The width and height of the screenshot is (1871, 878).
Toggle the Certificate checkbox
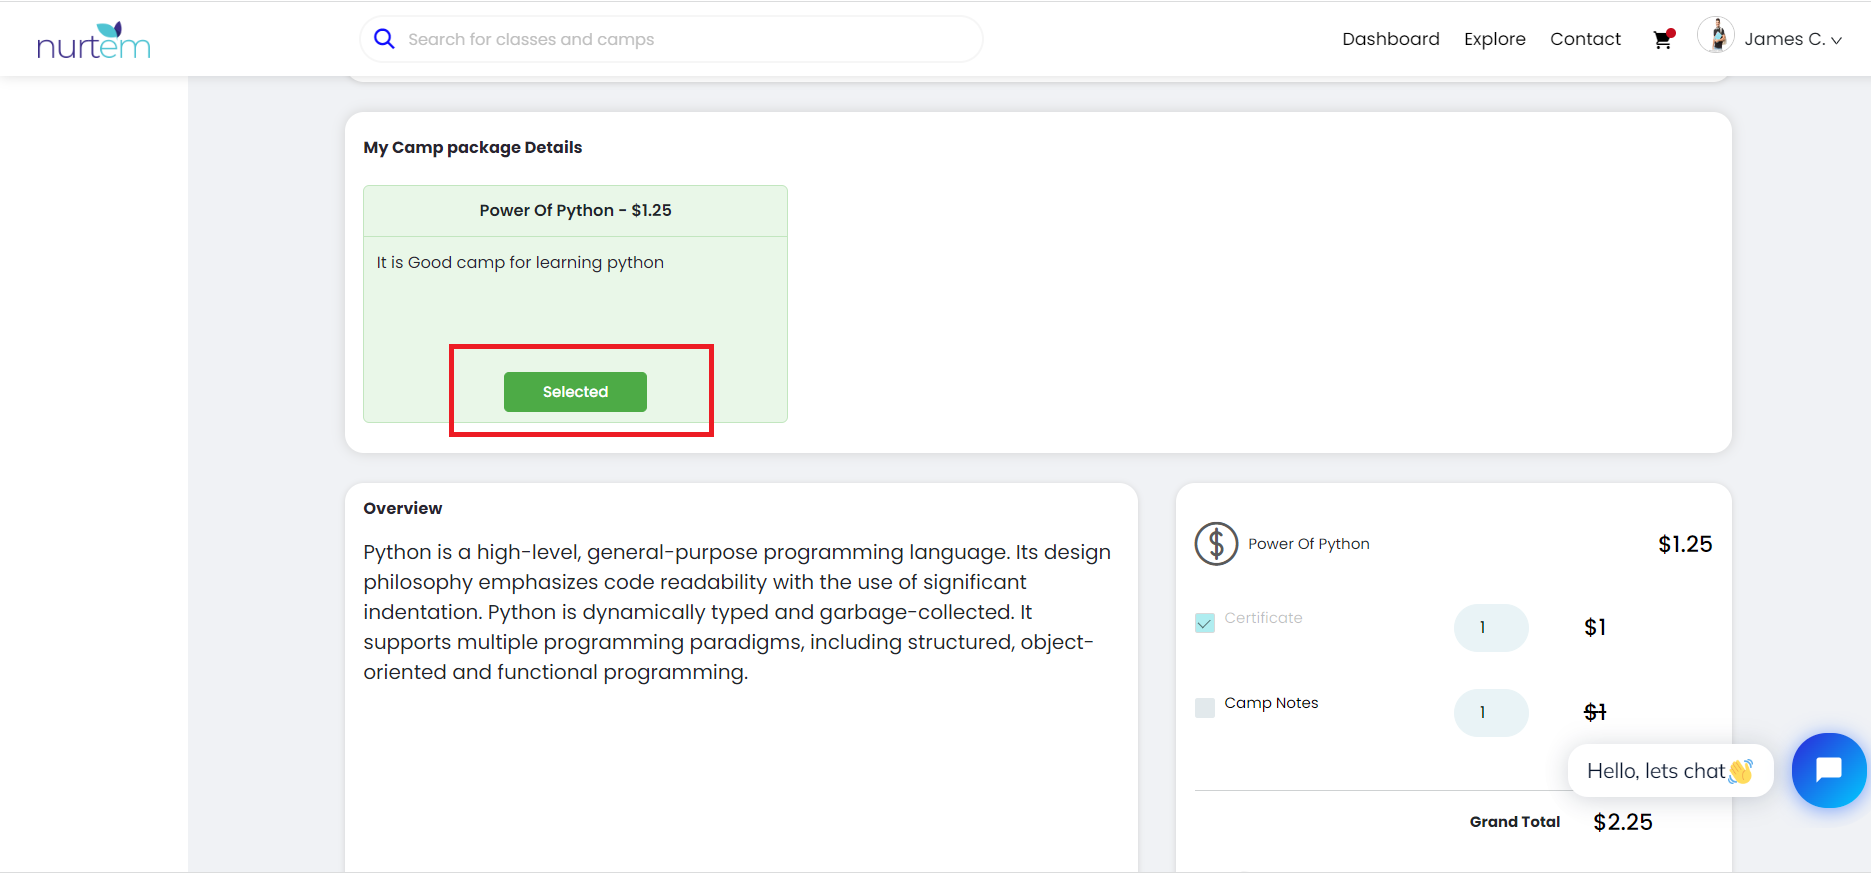point(1205,623)
